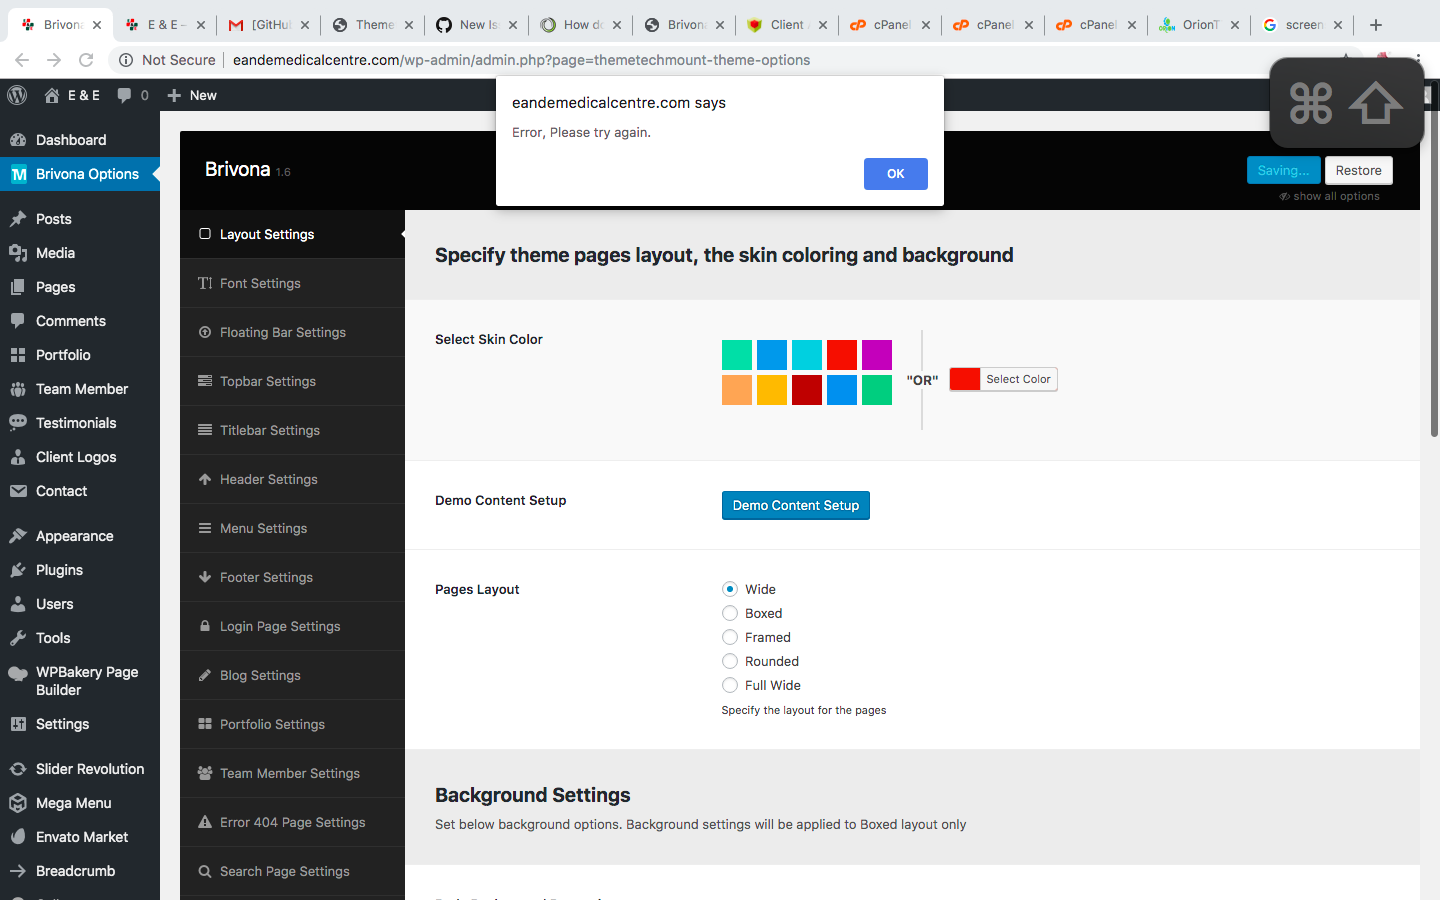Open Blog Settings tab
1440x900 pixels.
pyautogui.click(x=292, y=675)
